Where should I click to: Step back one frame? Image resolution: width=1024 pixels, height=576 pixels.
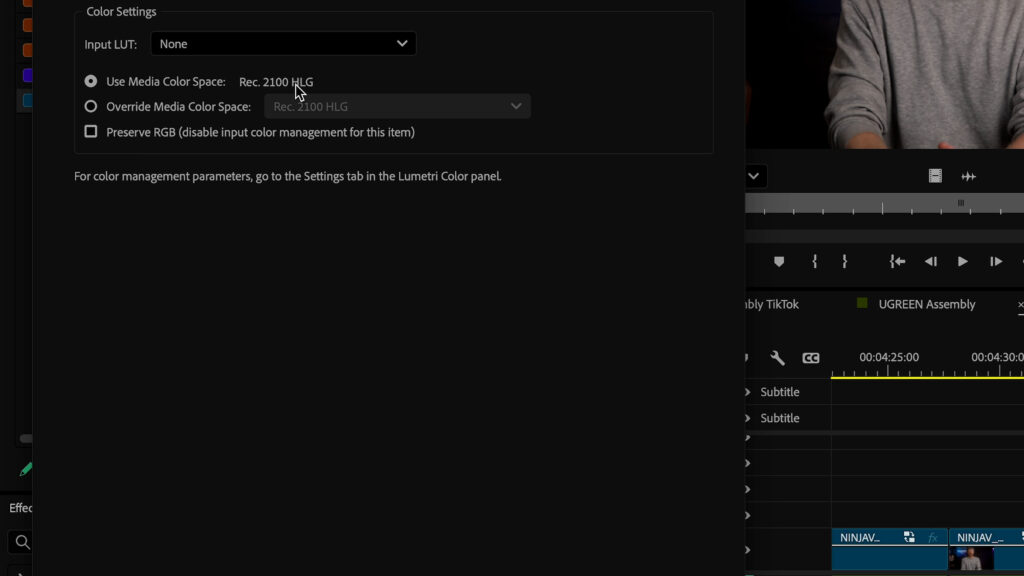coord(930,262)
